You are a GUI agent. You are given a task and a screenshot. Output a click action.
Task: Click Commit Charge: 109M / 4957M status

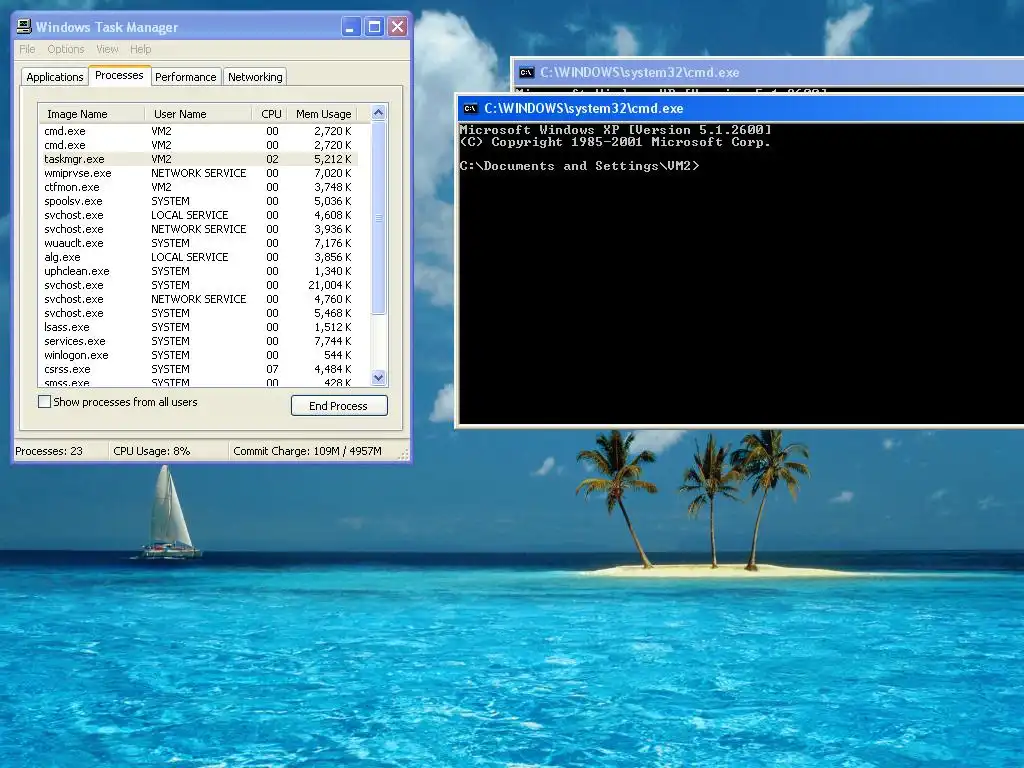tap(308, 451)
